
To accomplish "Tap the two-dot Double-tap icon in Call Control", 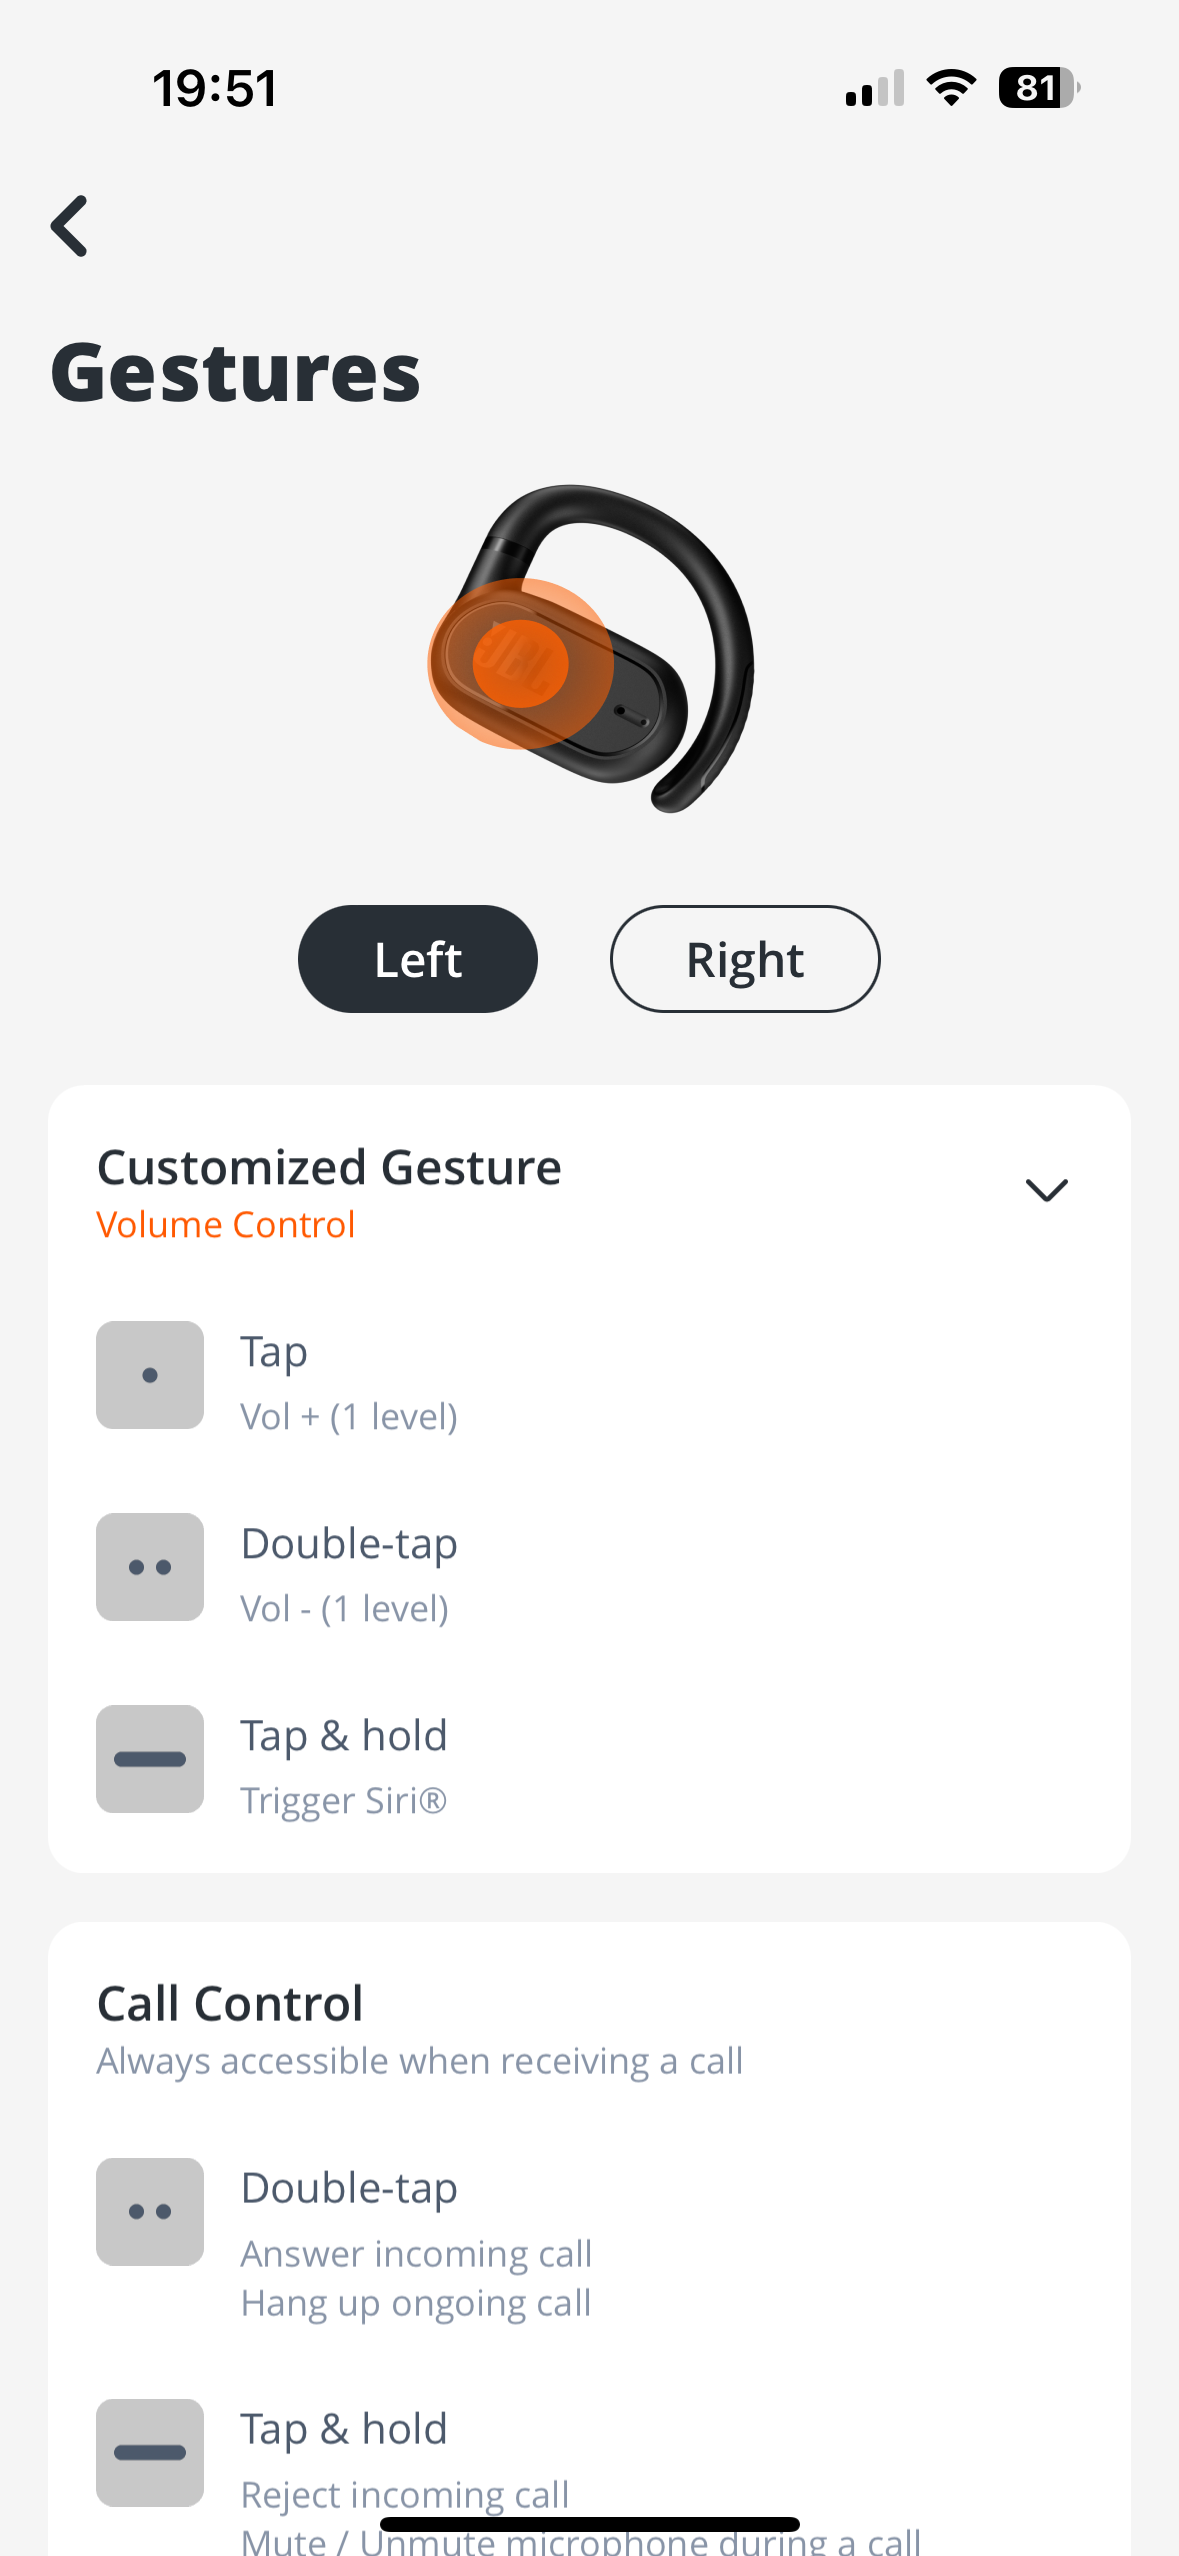I will click(x=150, y=2212).
